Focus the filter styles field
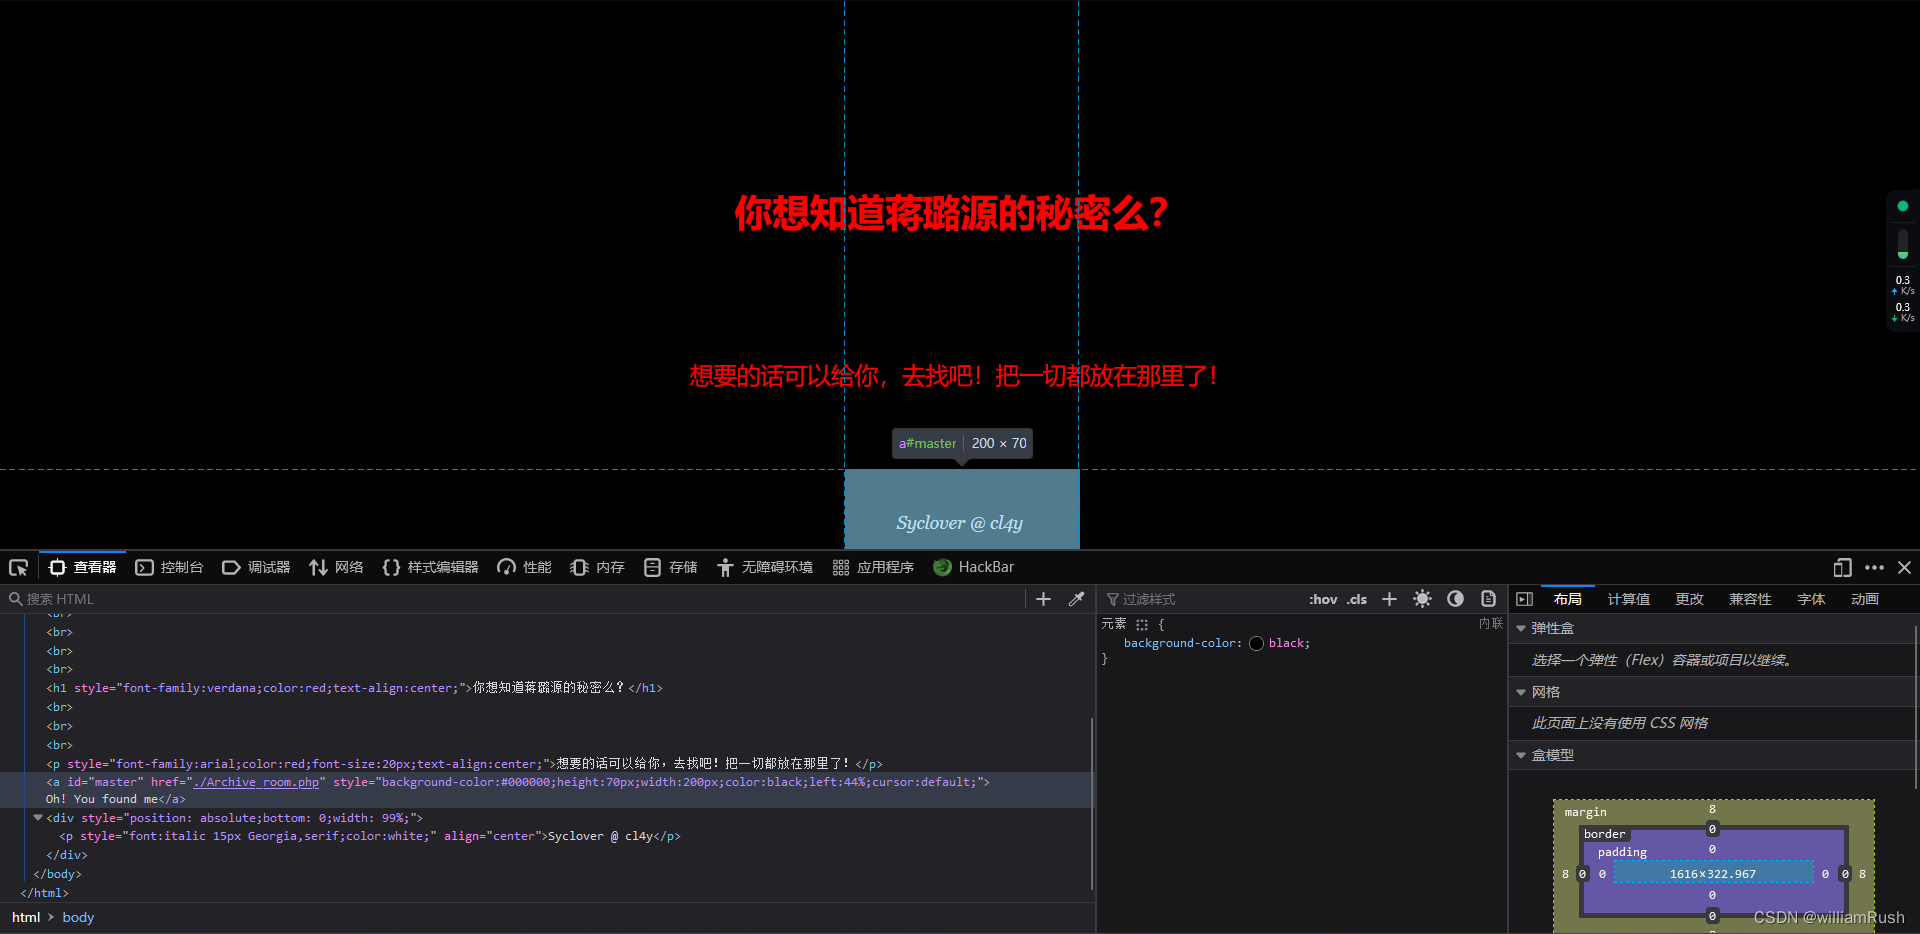 [x=1200, y=599]
